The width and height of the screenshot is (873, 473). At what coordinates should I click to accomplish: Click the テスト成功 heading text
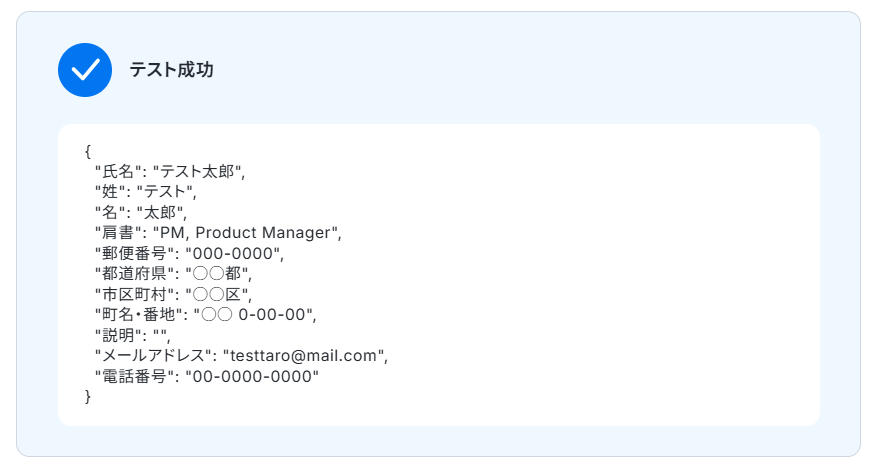(171, 70)
